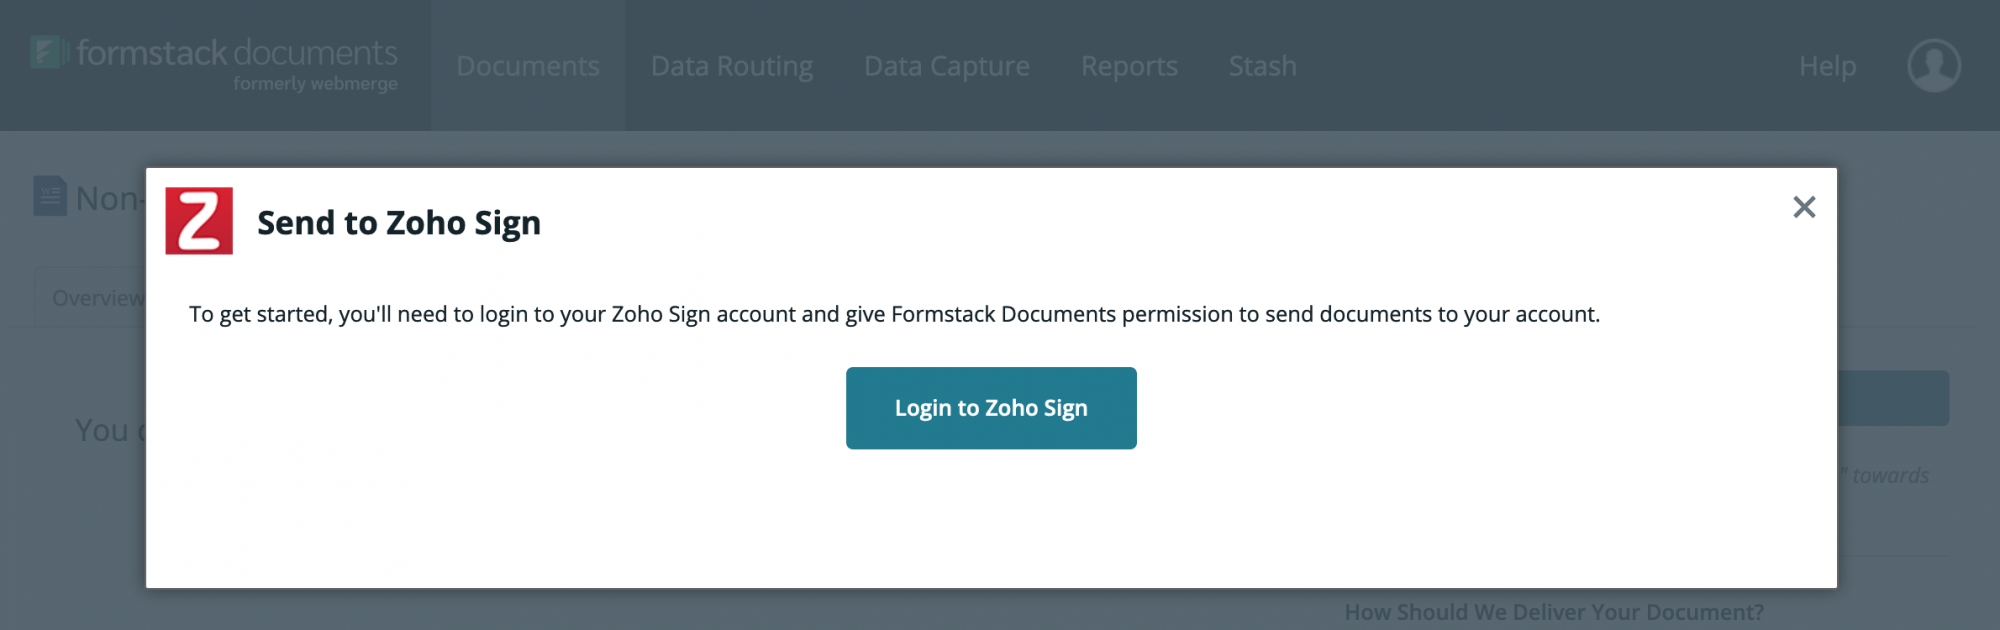This screenshot has width=2000, height=630.
Task: Open the Help link in the header
Action: [x=1827, y=66]
